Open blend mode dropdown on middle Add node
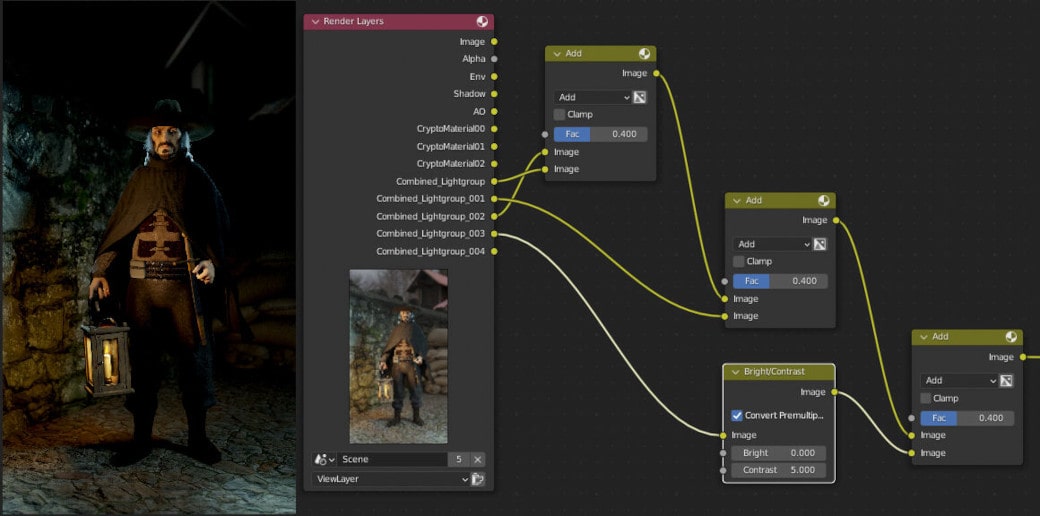This screenshot has height=516, width=1040. [772, 244]
